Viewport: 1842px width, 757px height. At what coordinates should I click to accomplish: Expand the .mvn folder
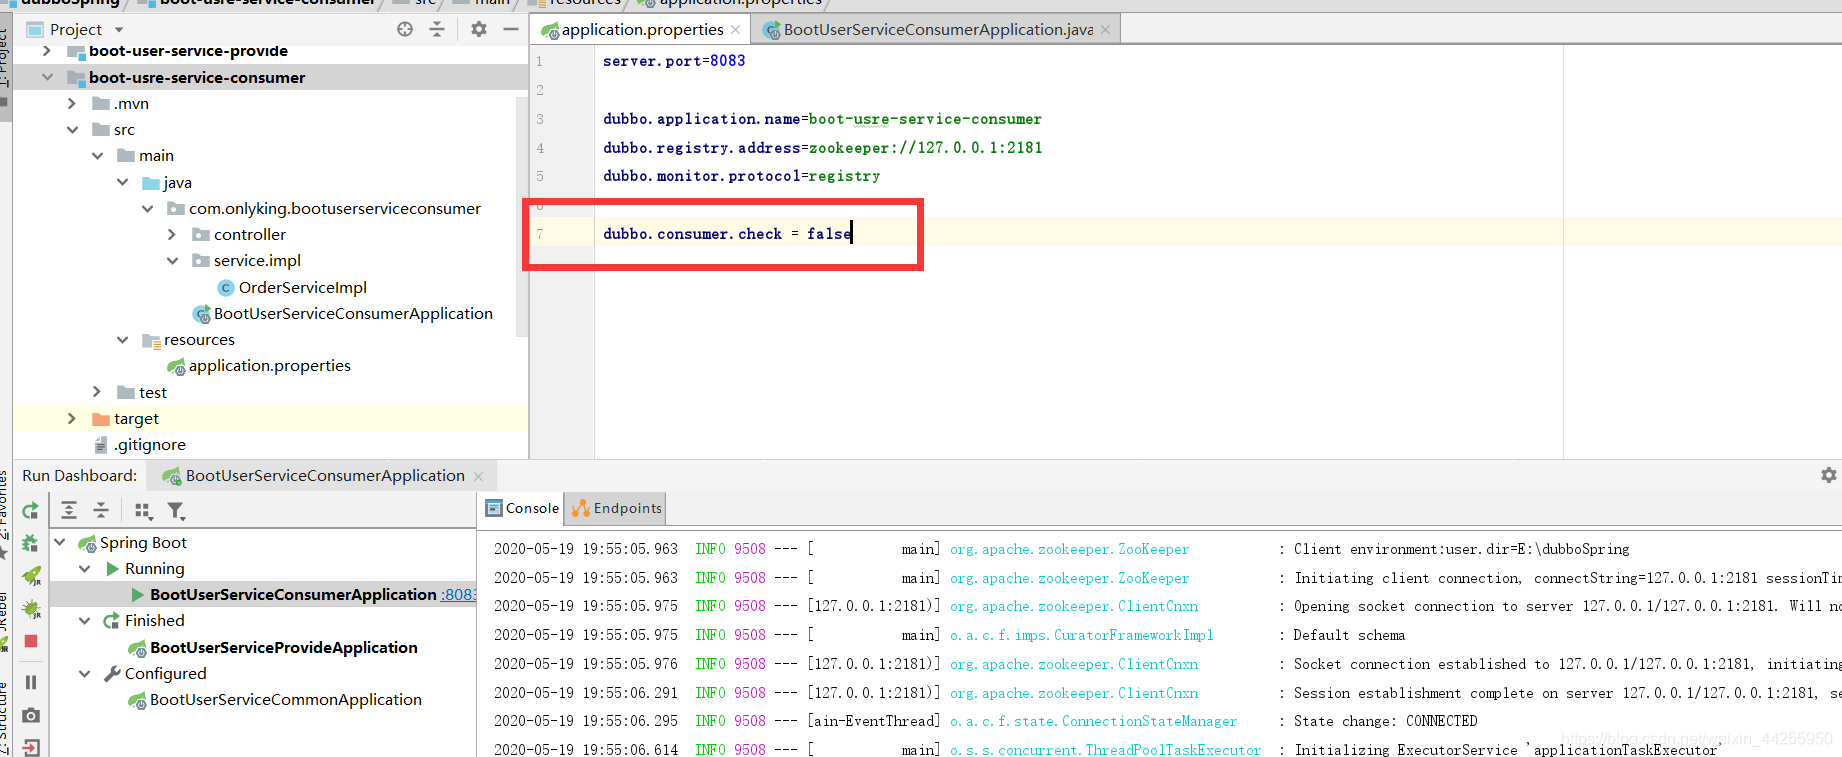72,103
